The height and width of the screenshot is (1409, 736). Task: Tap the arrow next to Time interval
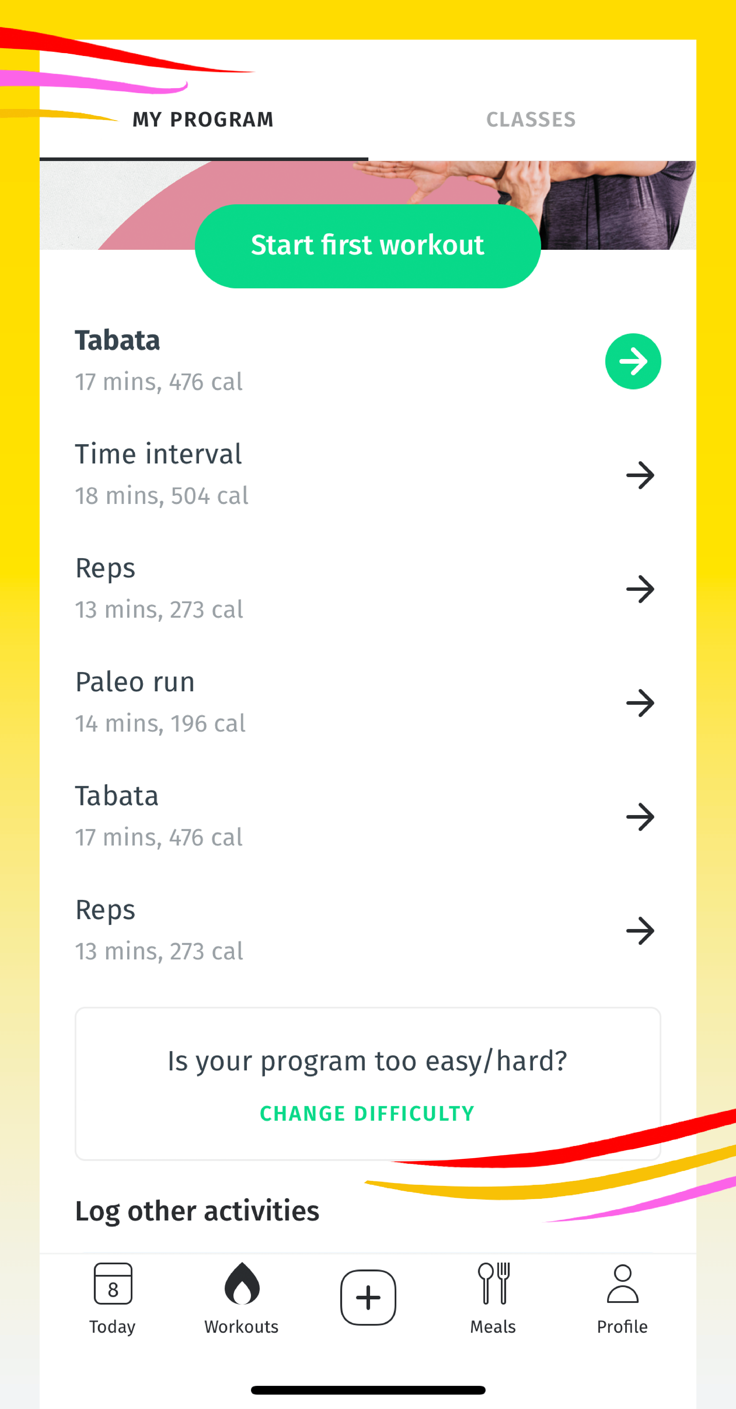pos(640,475)
